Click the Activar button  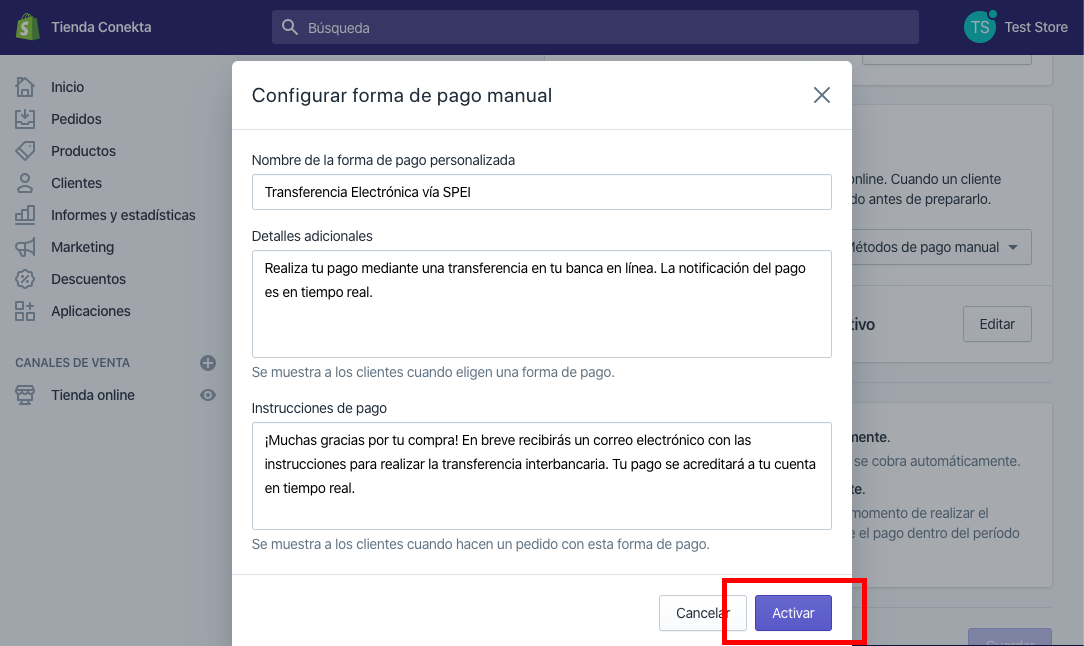[793, 613]
